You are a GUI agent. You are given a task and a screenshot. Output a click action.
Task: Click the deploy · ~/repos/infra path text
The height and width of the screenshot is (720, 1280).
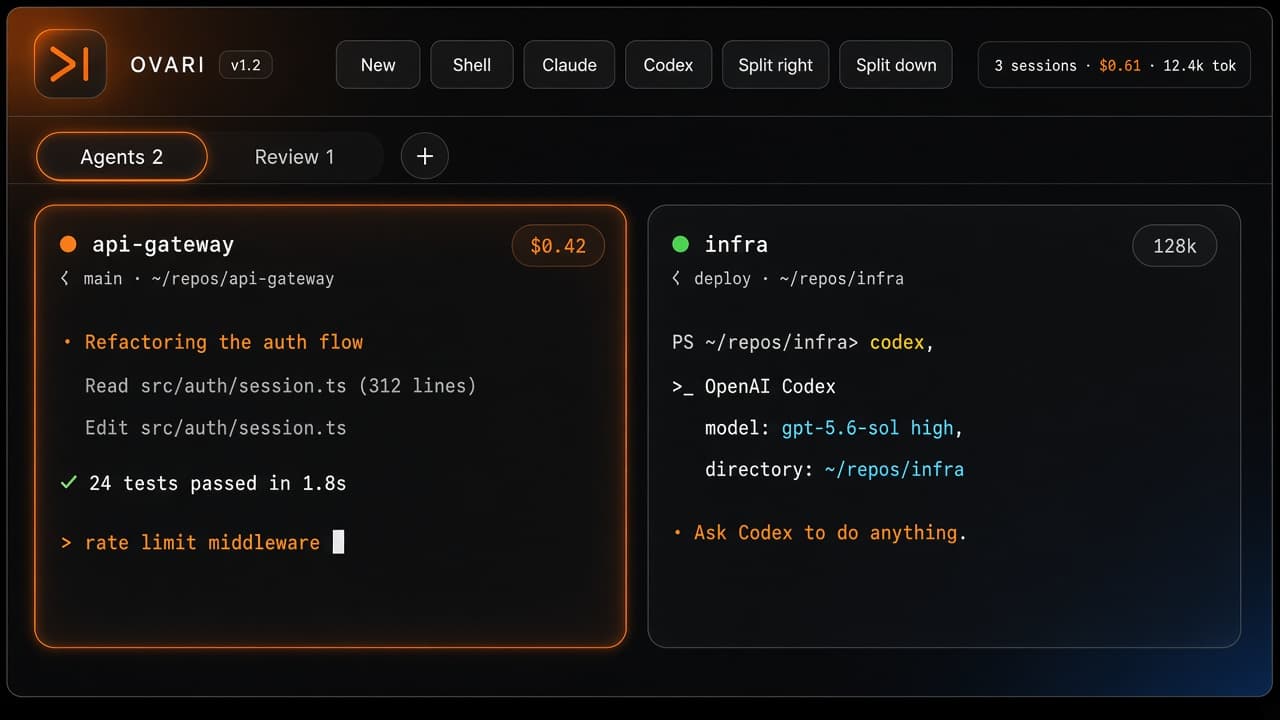coord(799,278)
